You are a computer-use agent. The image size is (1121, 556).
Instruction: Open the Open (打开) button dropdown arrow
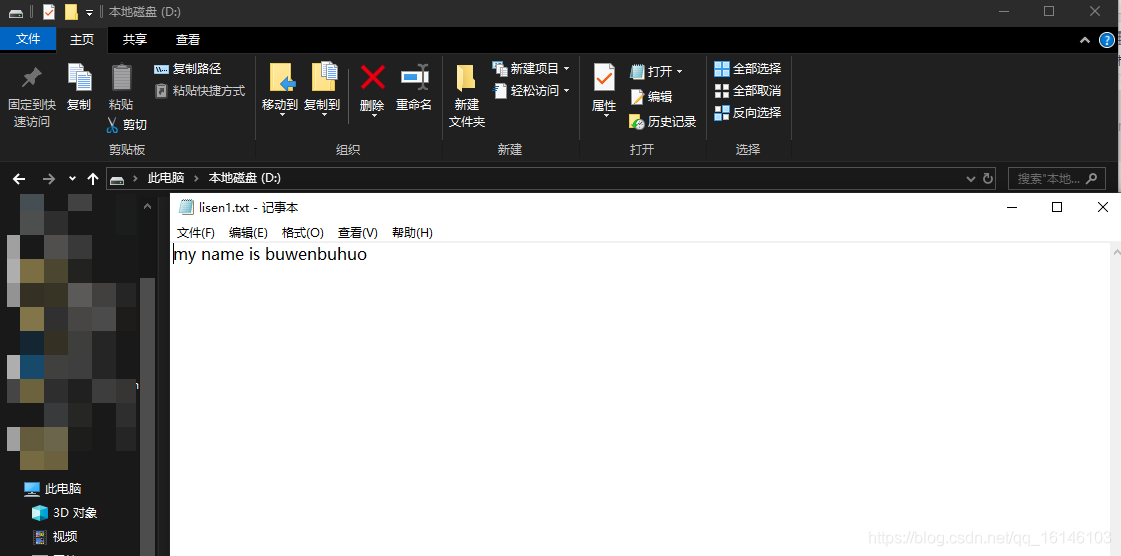click(679, 71)
